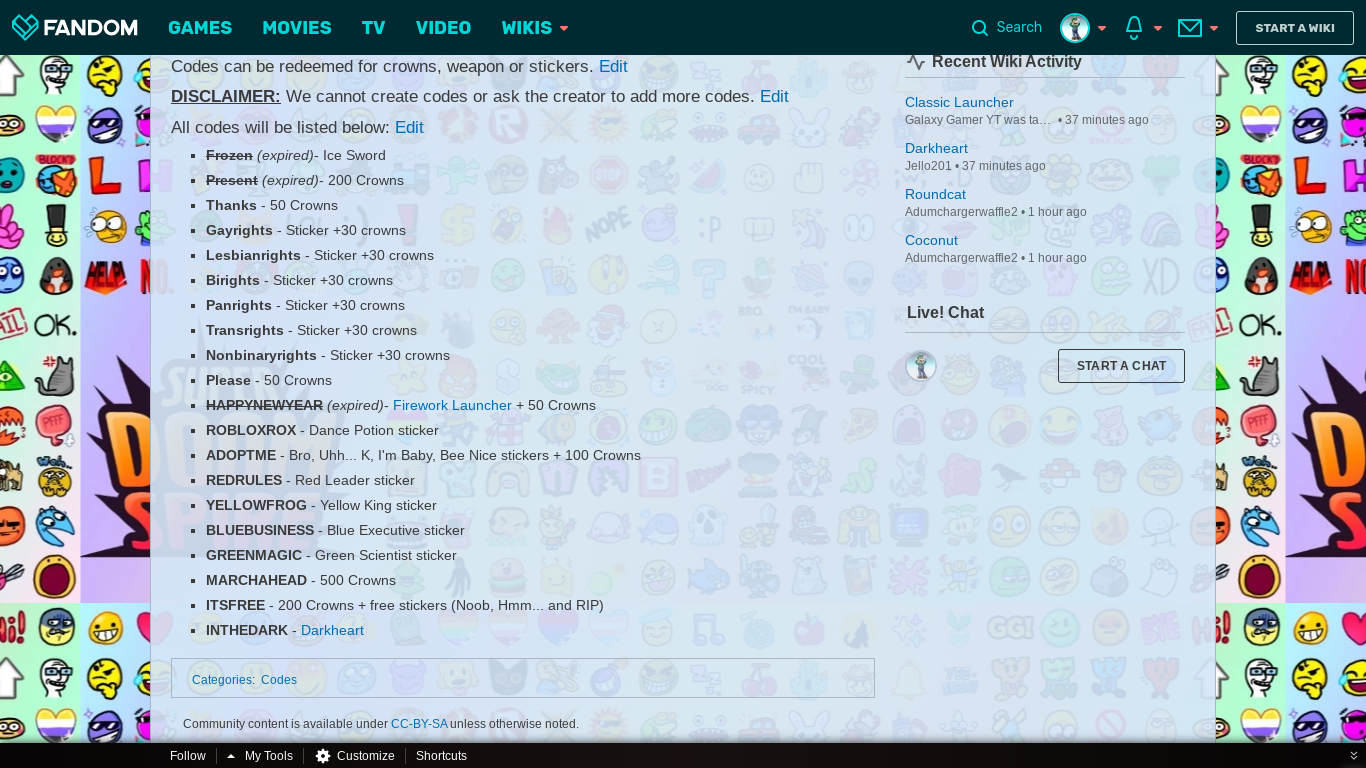Click the GREENMAGIC code text
The width and height of the screenshot is (1366, 768).
tap(254, 556)
